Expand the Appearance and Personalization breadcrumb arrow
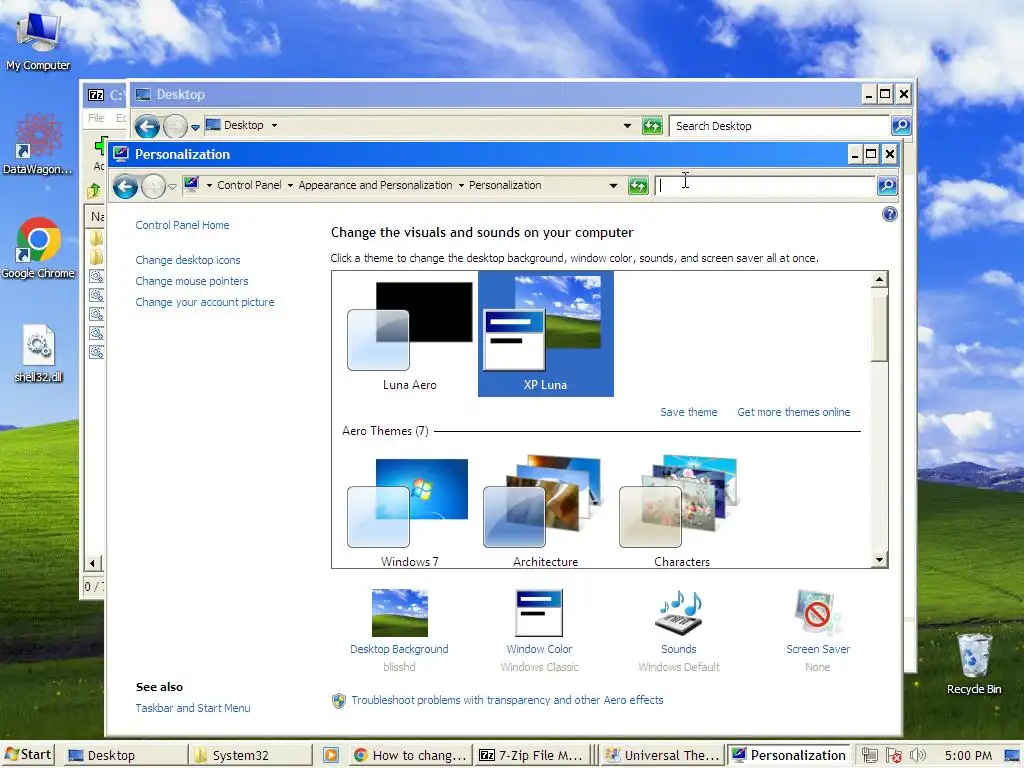 coord(461,185)
